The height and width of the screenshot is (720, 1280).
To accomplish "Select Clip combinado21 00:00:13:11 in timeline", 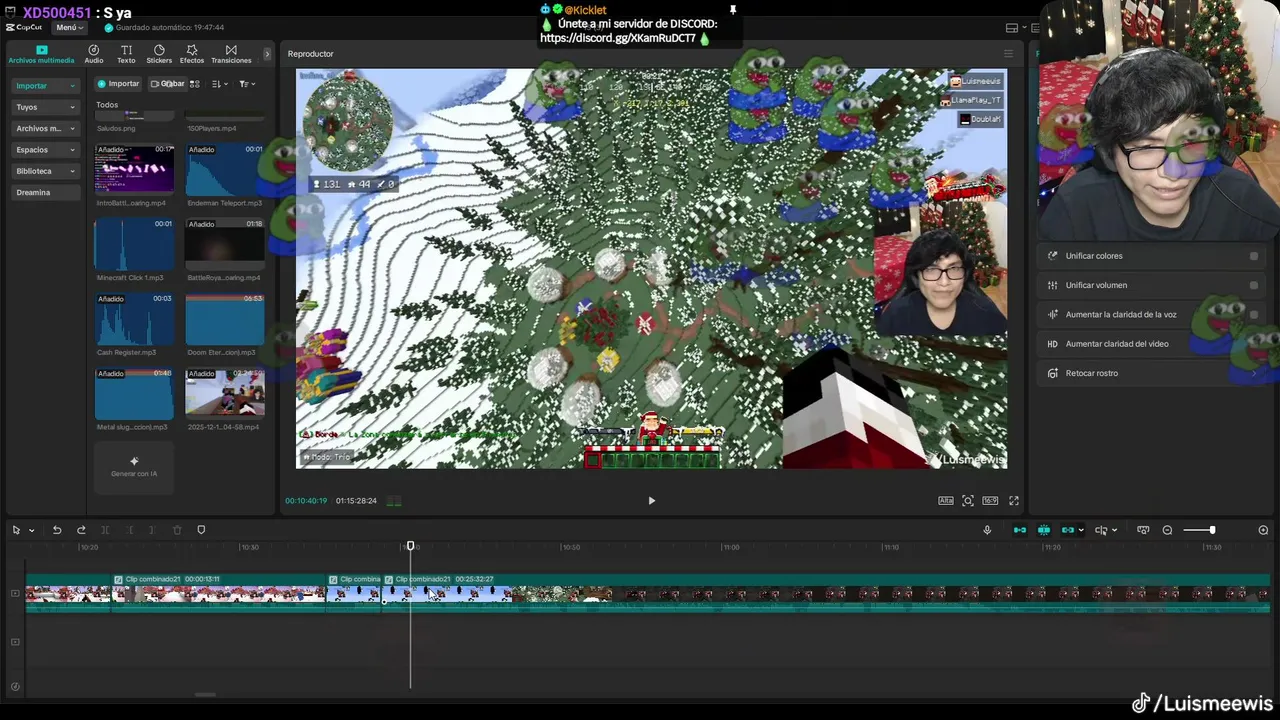I will (x=219, y=591).
